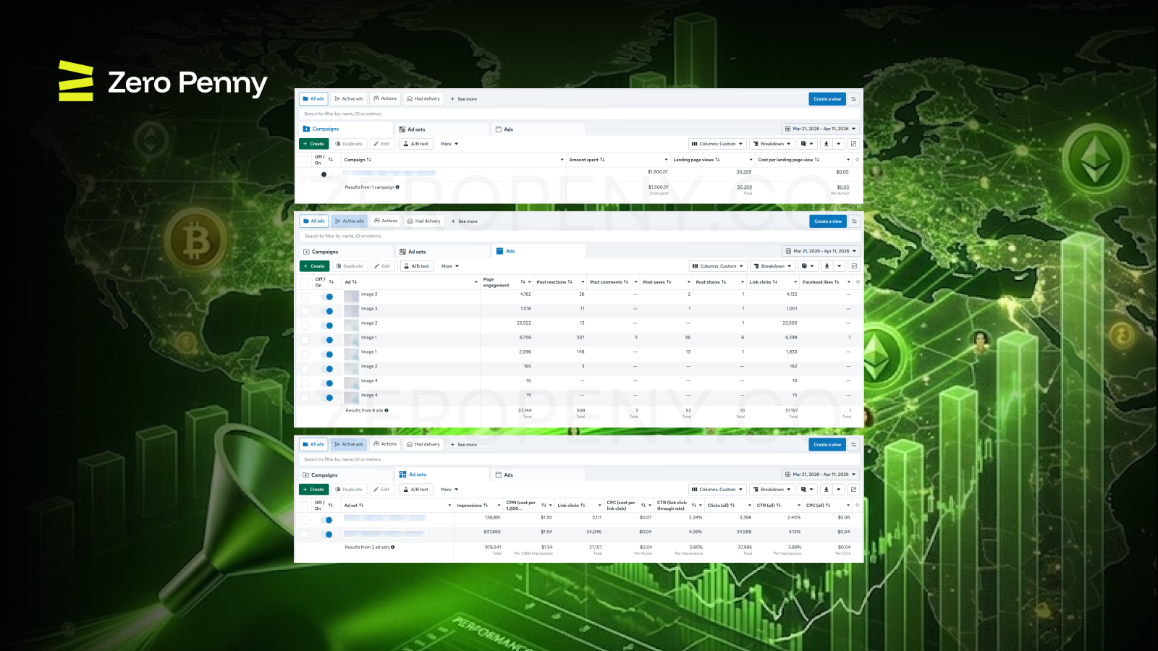Open the CTR (all) column dropdown arrow

[798, 505]
